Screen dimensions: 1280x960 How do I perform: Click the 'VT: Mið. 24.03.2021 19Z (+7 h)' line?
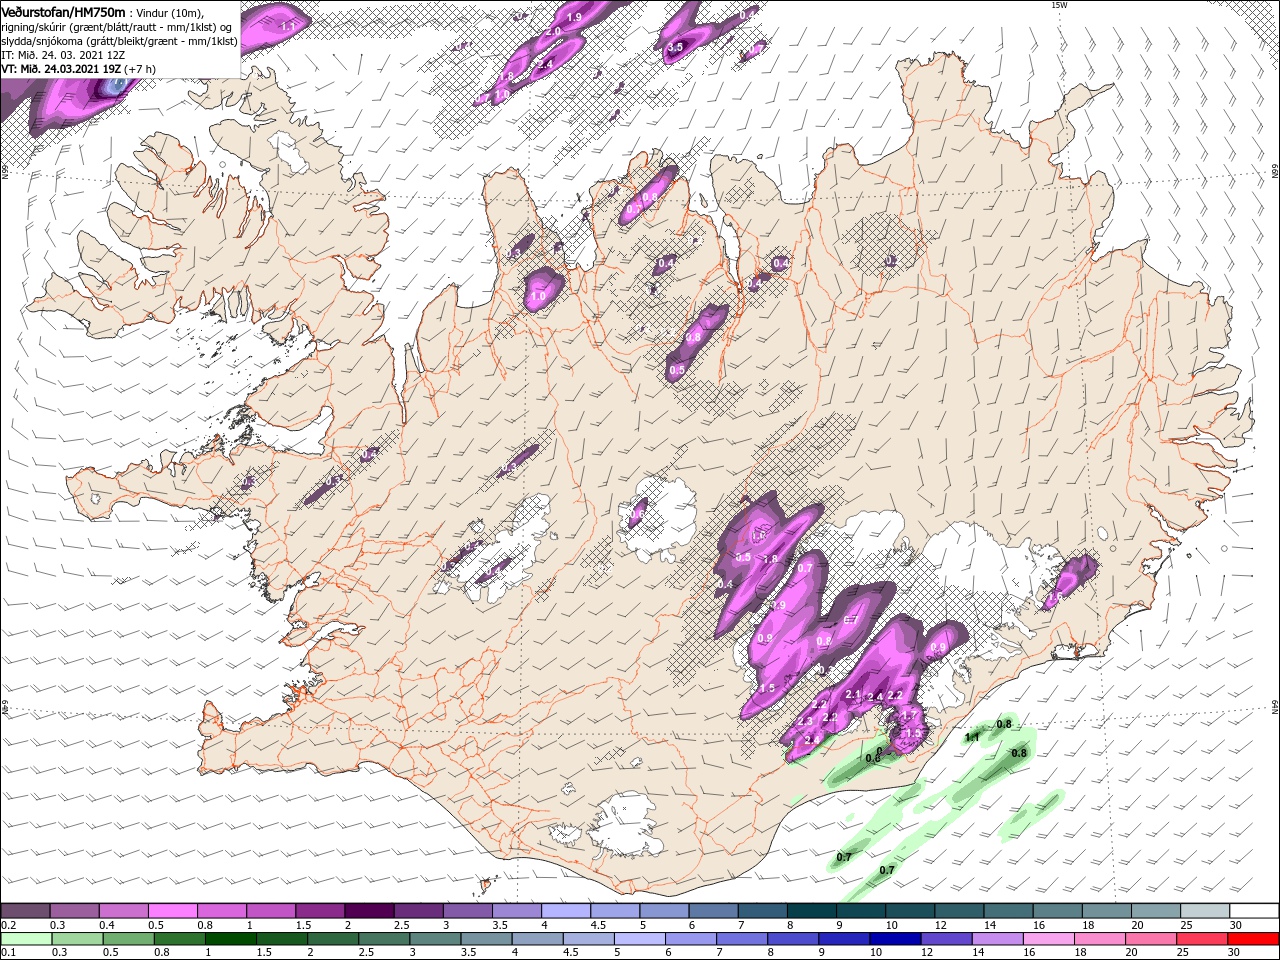(x=78, y=69)
